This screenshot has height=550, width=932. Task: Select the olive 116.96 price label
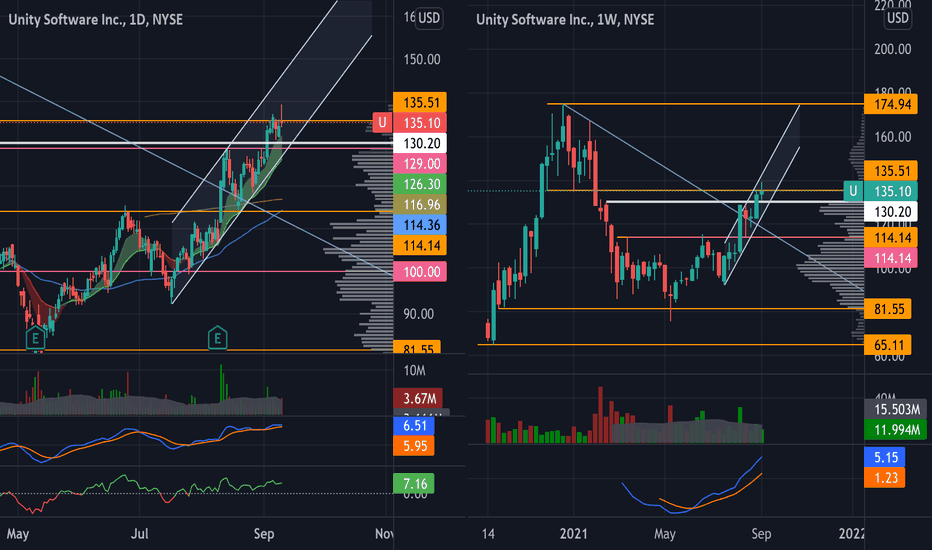pyautogui.click(x=420, y=205)
